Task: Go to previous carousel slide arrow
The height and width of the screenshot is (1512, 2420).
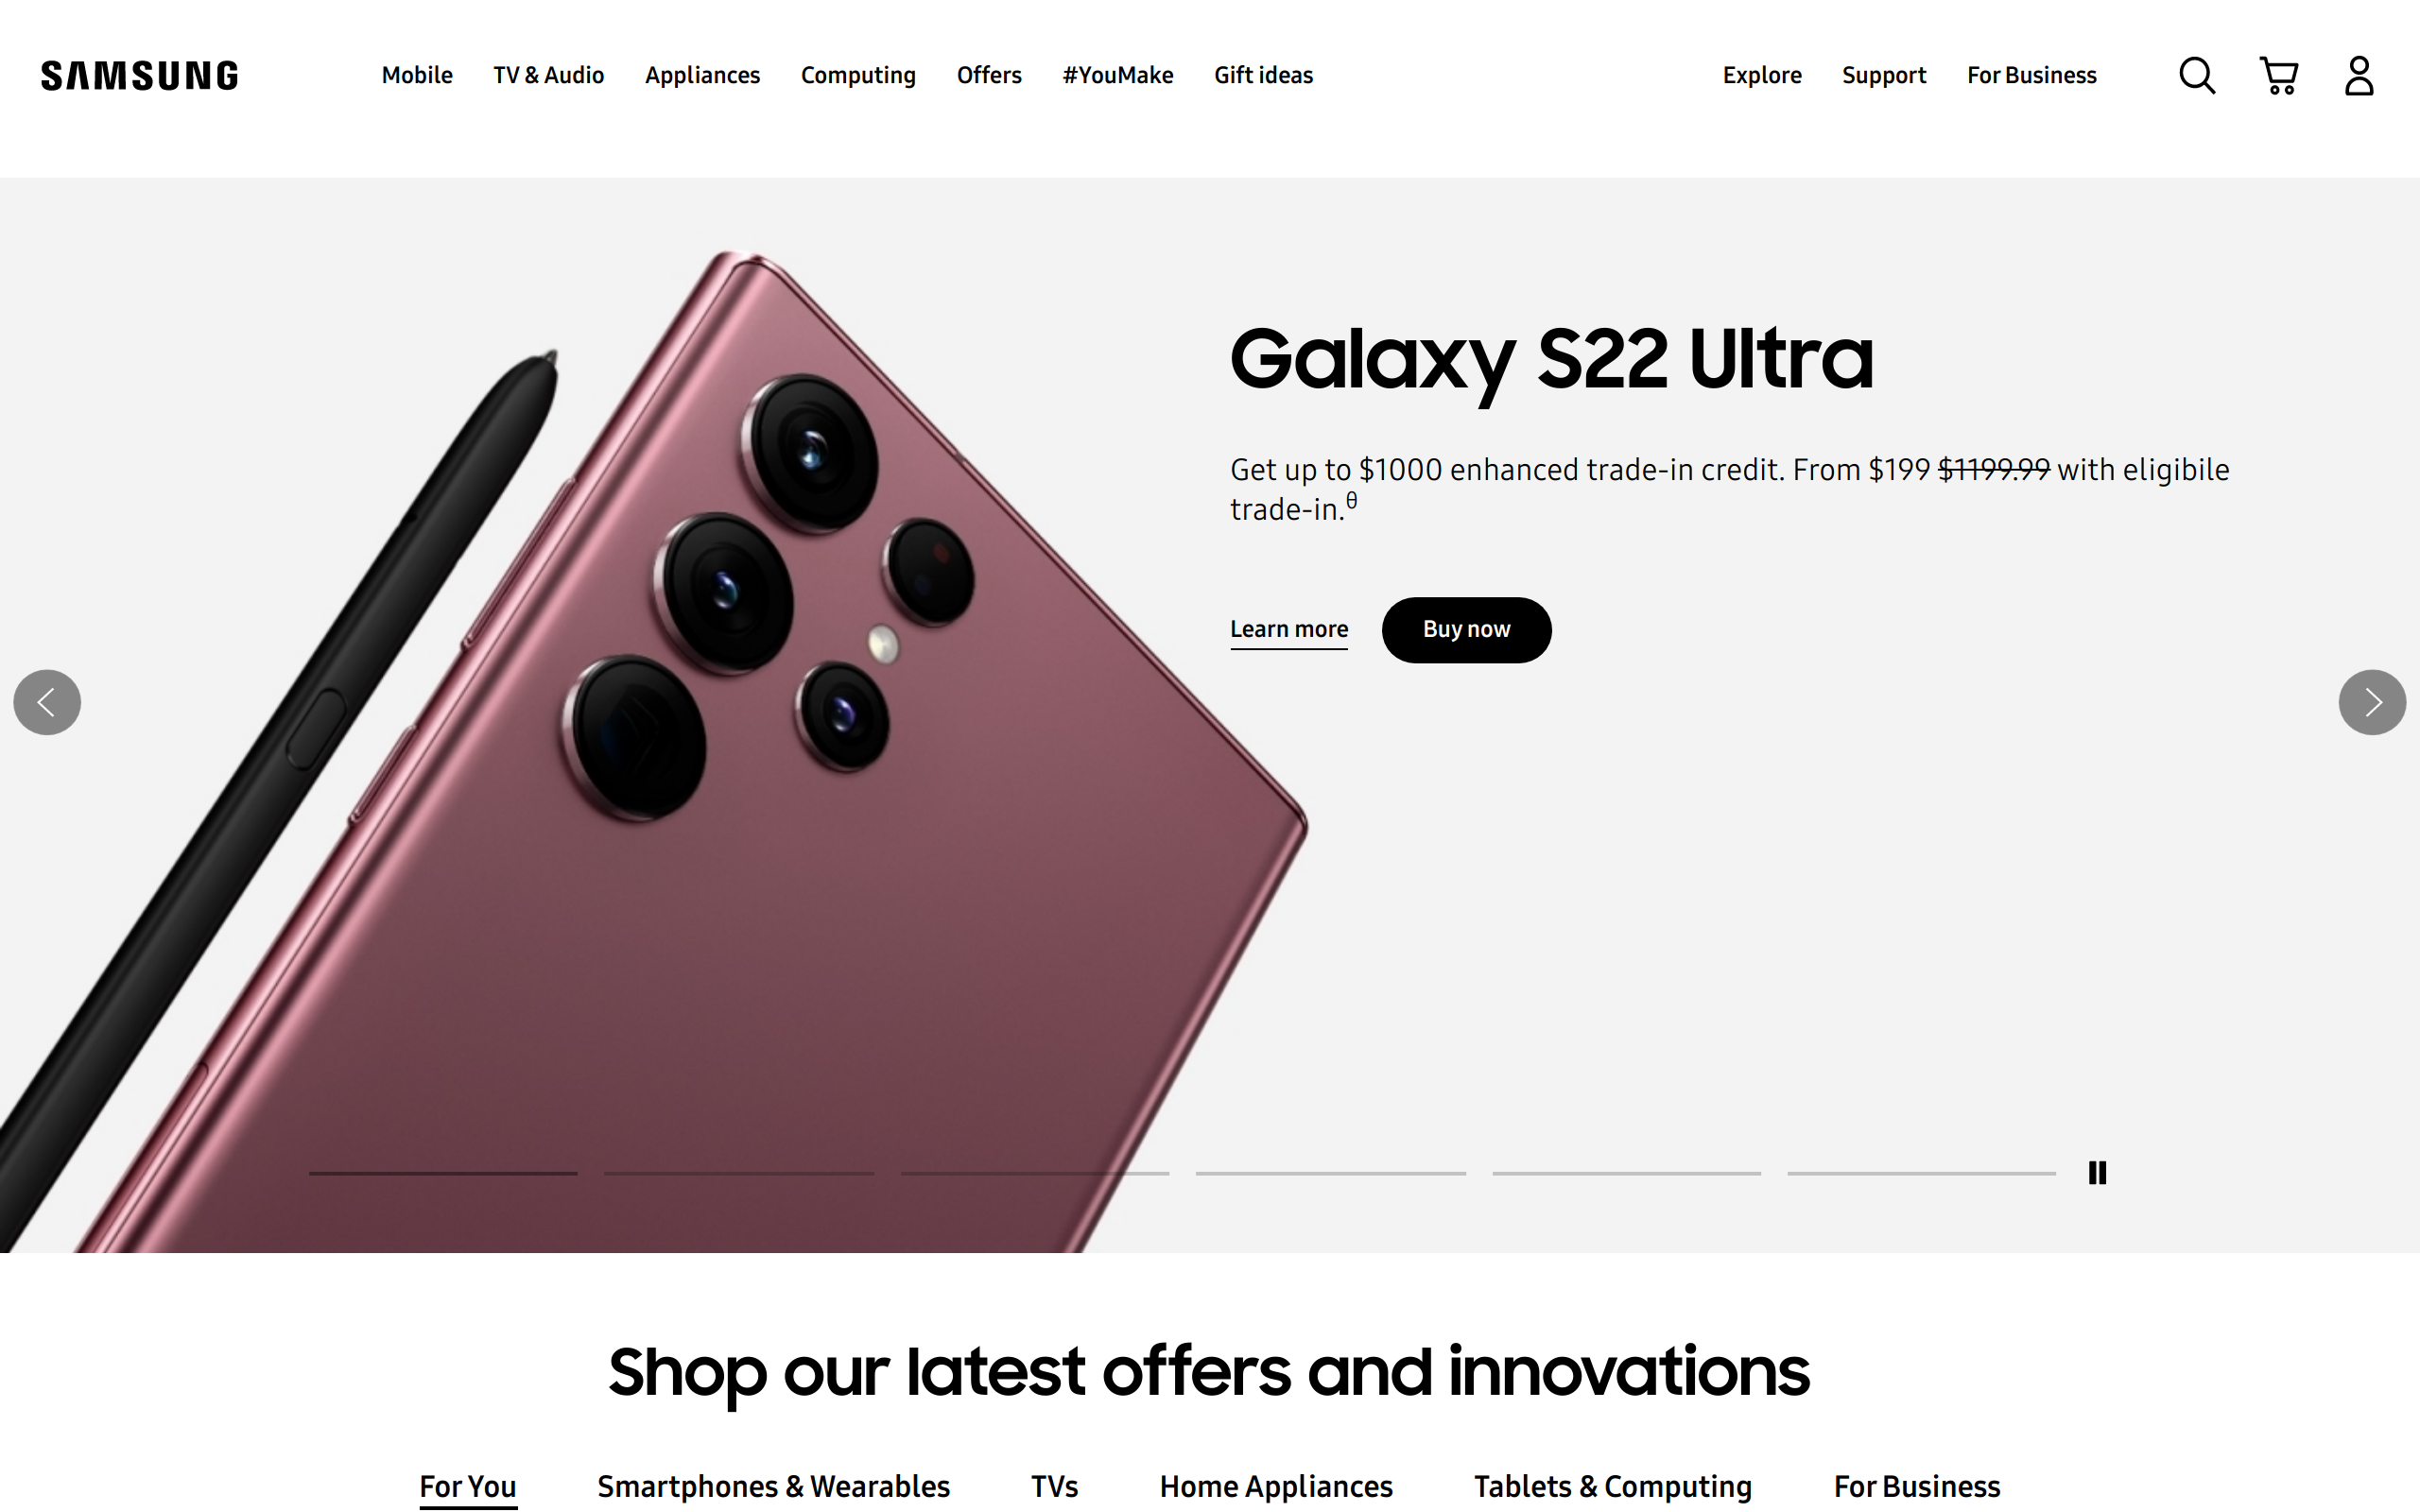Action: (47, 702)
